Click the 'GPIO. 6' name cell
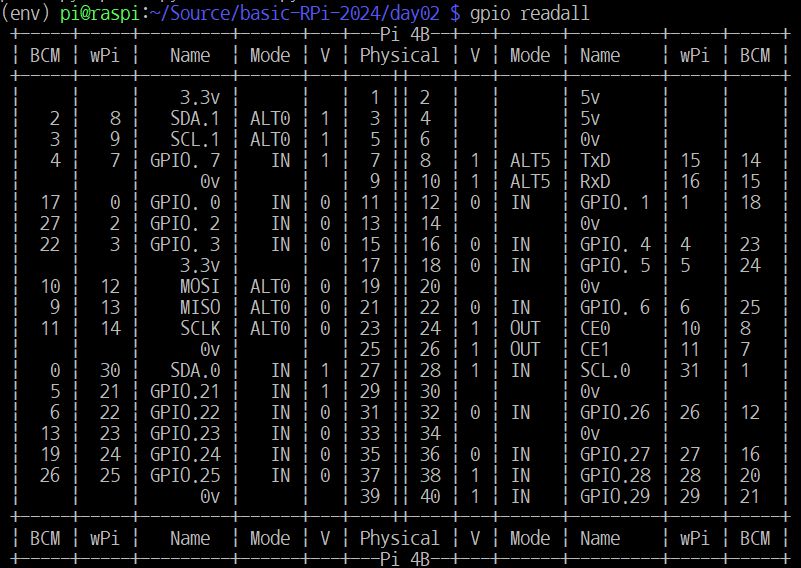 click(615, 307)
